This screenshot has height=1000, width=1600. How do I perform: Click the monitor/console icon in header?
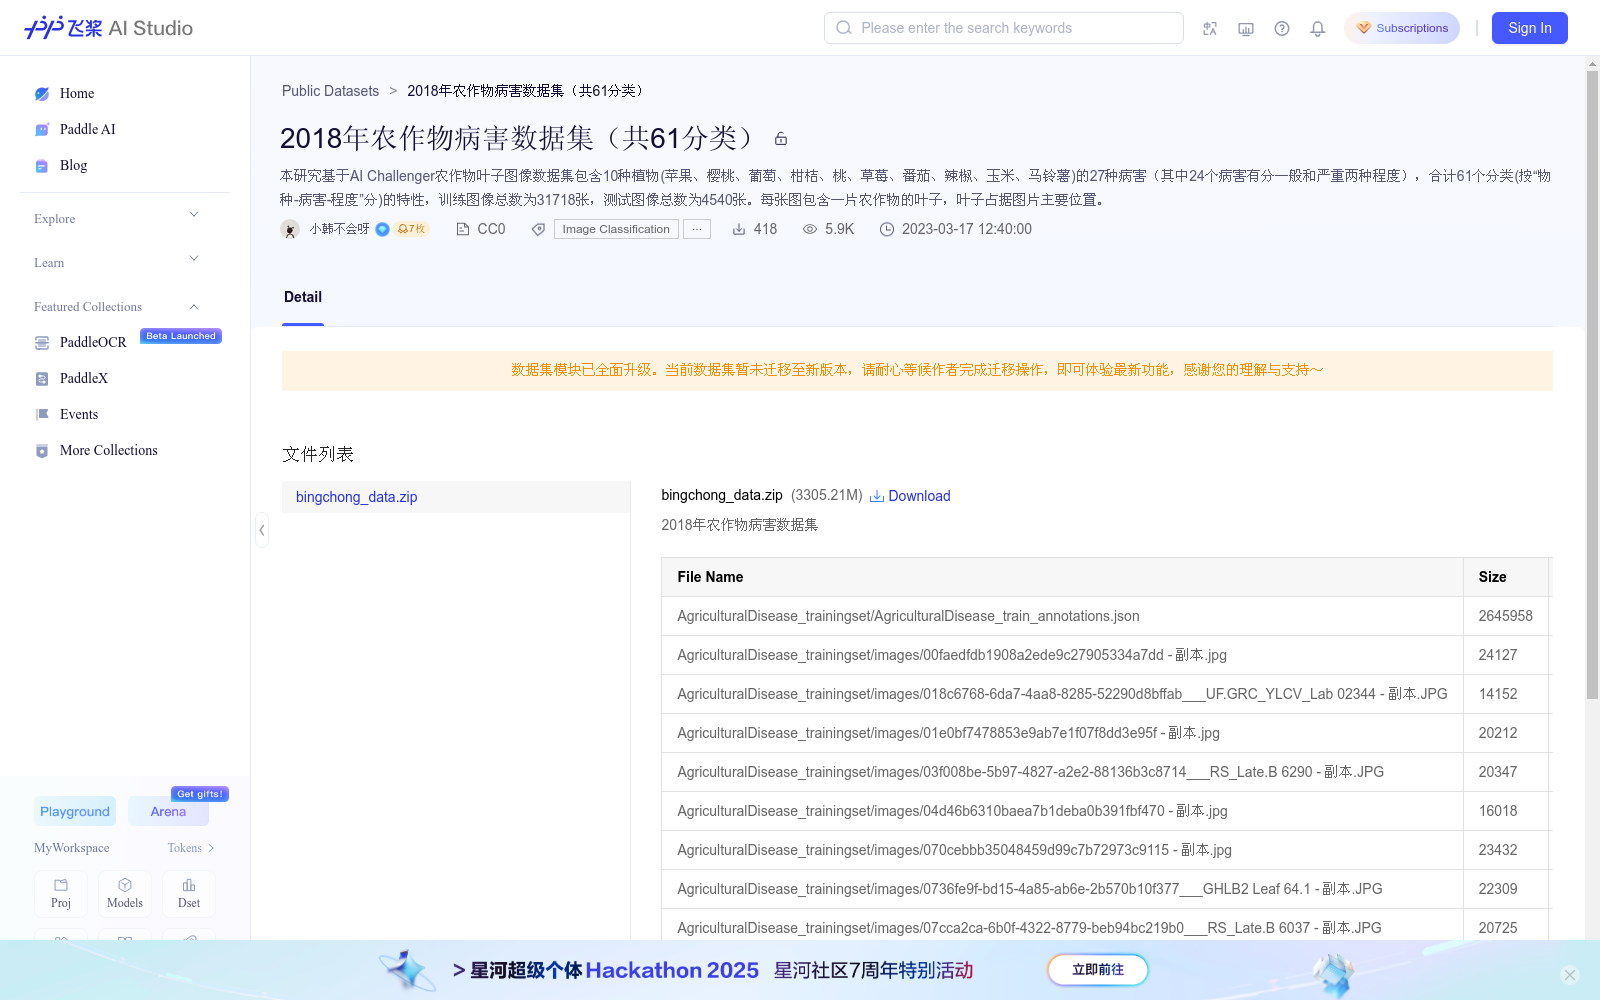(1246, 29)
